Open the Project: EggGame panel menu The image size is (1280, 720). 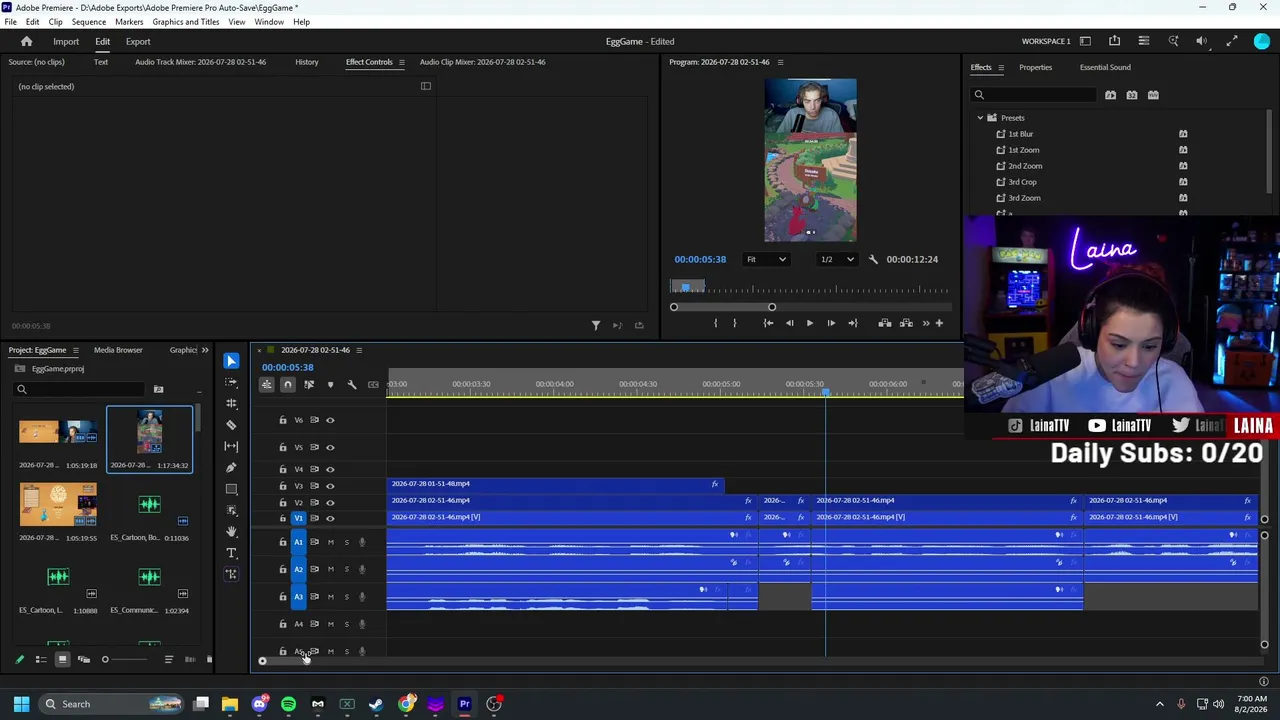(x=75, y=350)
